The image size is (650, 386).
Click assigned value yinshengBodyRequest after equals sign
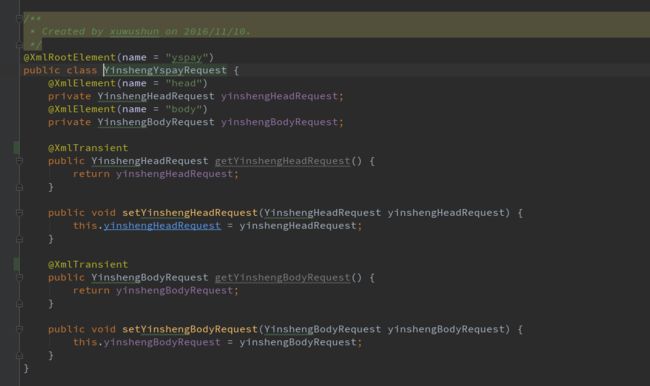[298, 342]
